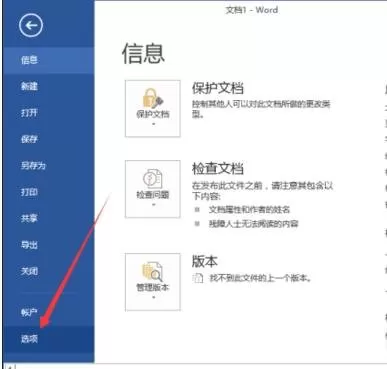Click 保存 in the sidebar
Screen dimensions: 387x369
coord(49,139)
